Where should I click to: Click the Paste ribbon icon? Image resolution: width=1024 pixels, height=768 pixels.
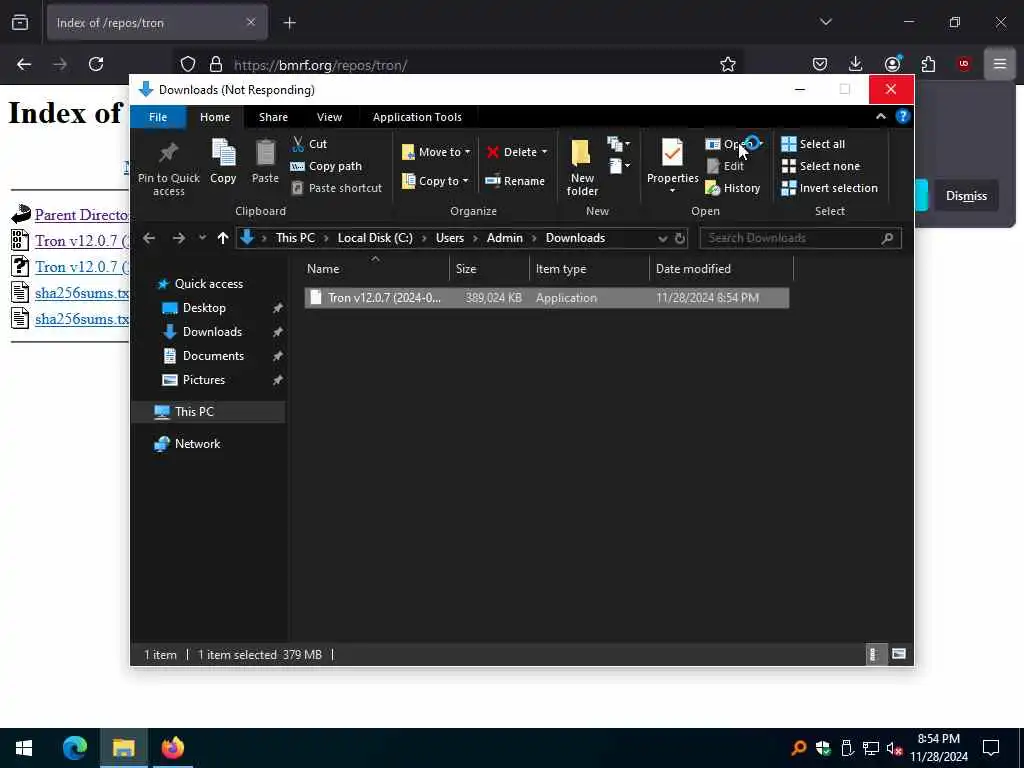coord(265,162)
